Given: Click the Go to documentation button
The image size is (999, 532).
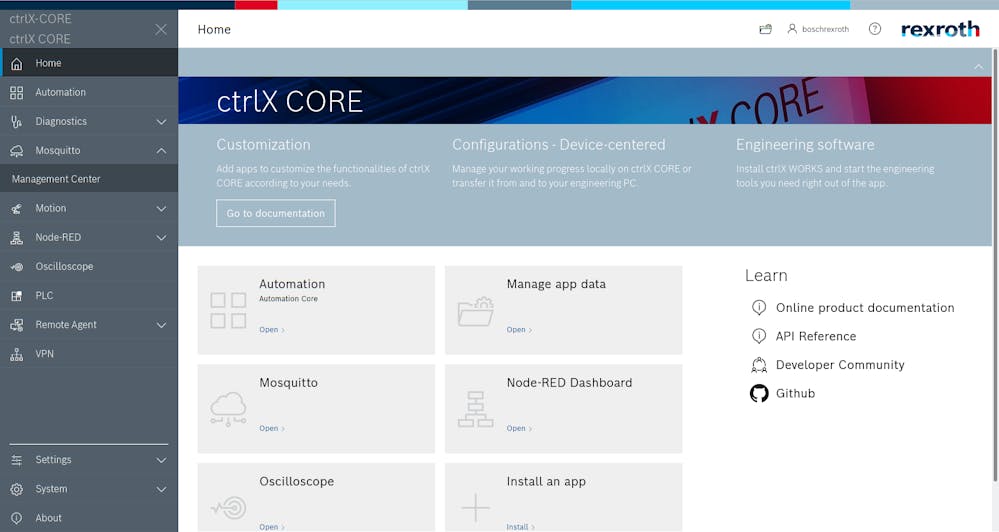Looking at the screenshot, I should pyautogui.click(x=276, y=213).
